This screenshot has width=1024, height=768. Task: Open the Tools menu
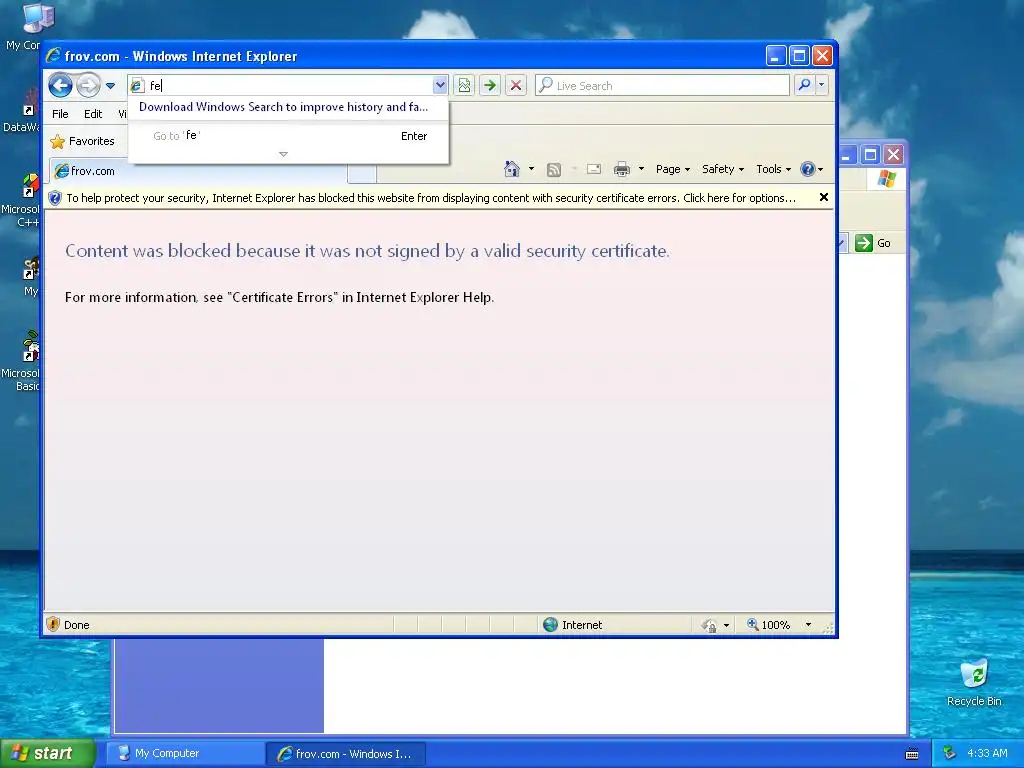click(773, 169)
